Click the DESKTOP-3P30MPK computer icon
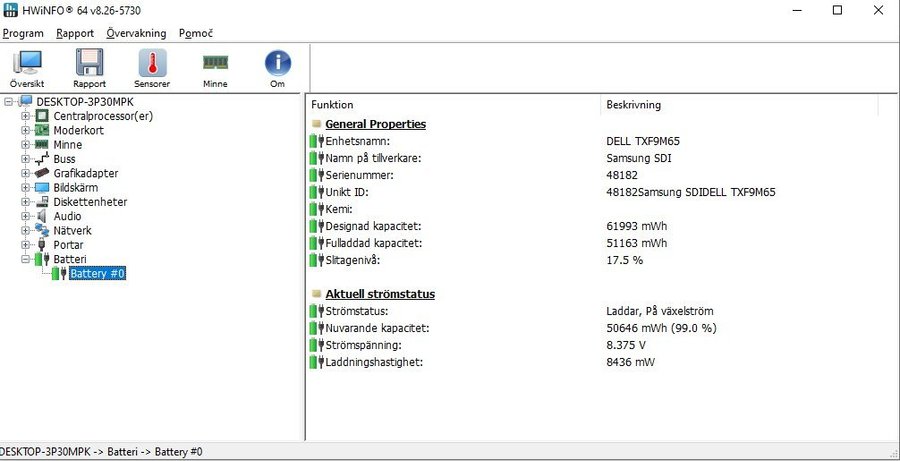The height and width of the screenshot is (461, 900). click(x=26, y=102)
